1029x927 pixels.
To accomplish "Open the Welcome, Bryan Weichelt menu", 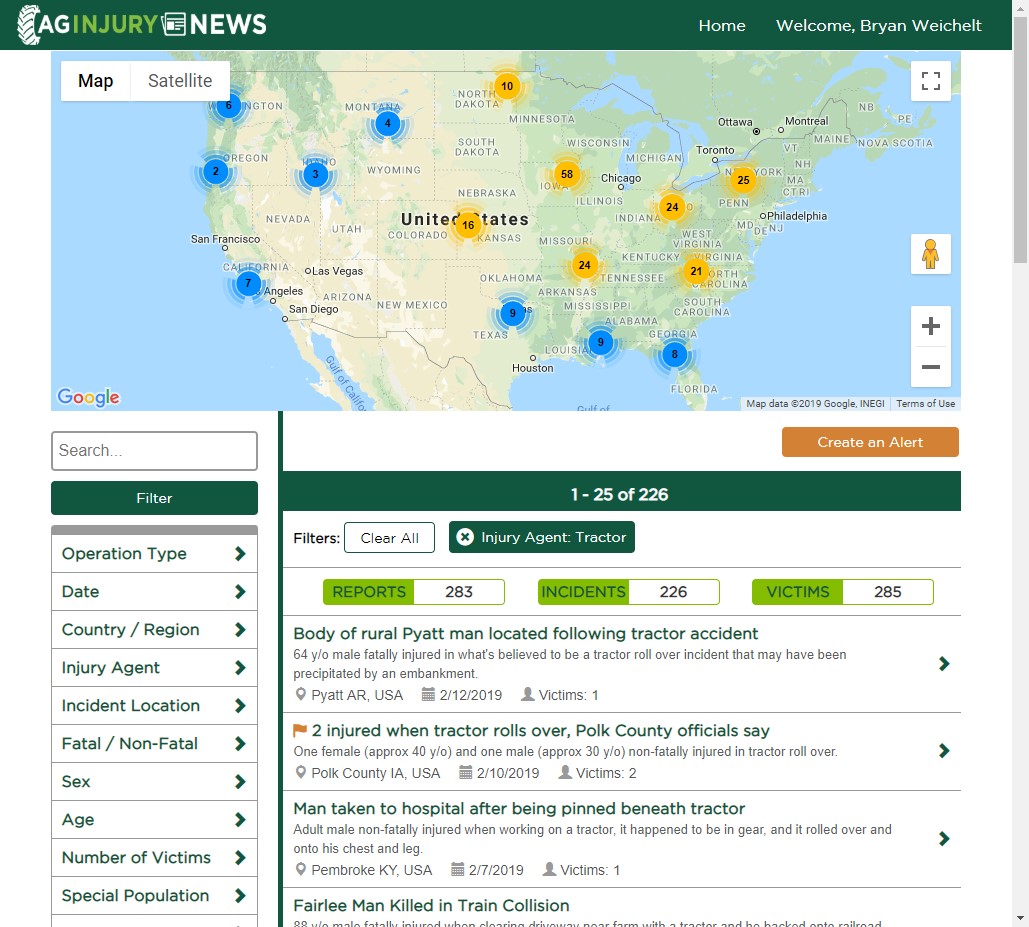I will click(x=879, y=26).
